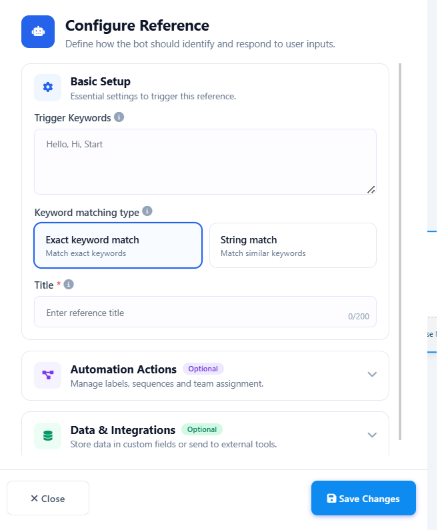Click the Data & Integrations heading
Viewport: 437px width, 531px height.
click(x=123, y=430)
